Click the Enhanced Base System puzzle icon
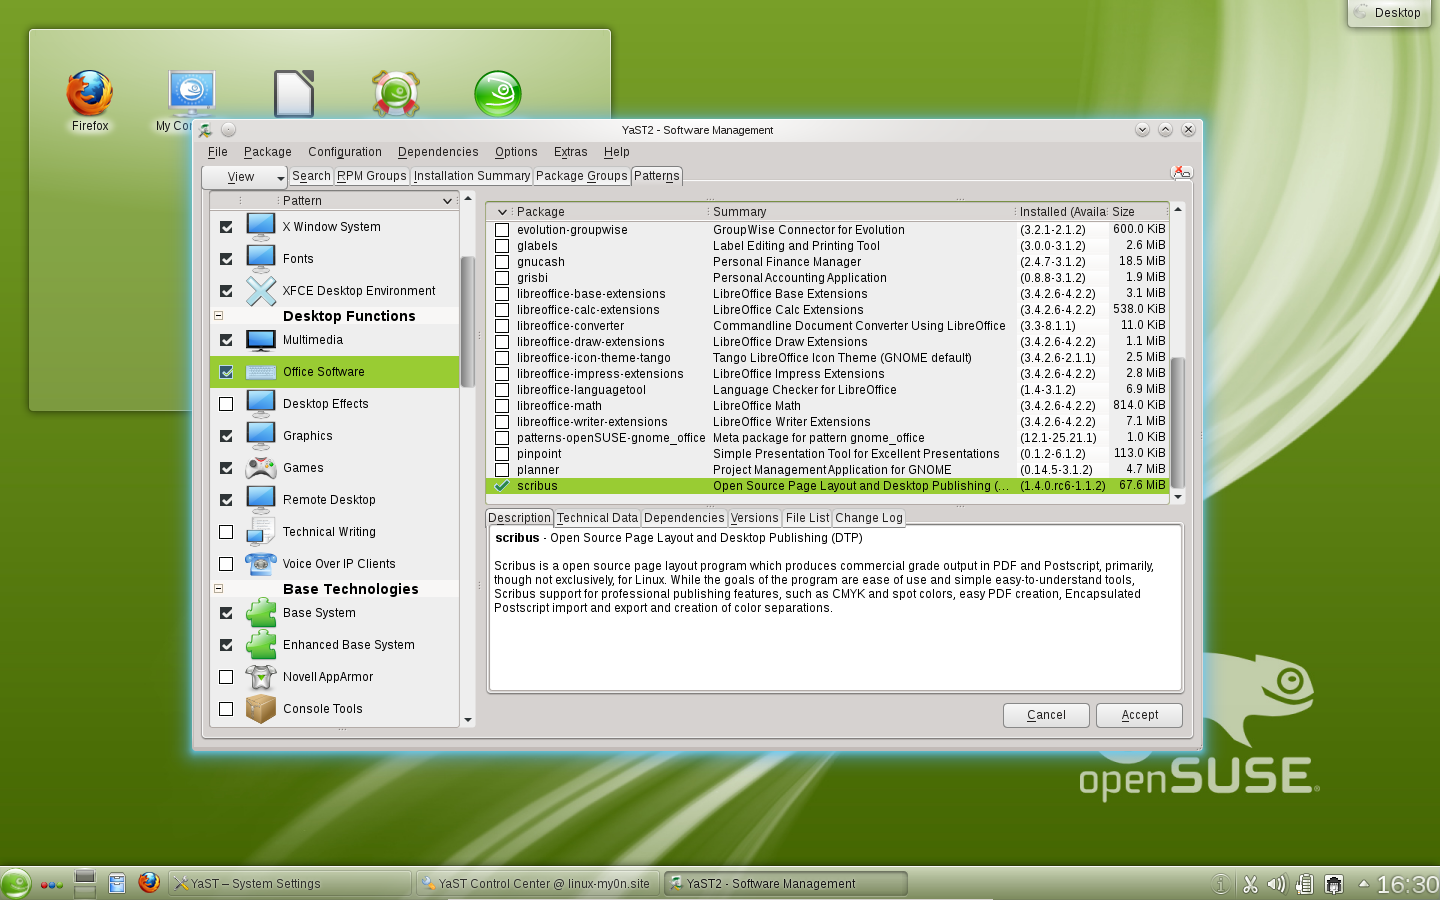The image size is (1440, 900). pos(261,645)
